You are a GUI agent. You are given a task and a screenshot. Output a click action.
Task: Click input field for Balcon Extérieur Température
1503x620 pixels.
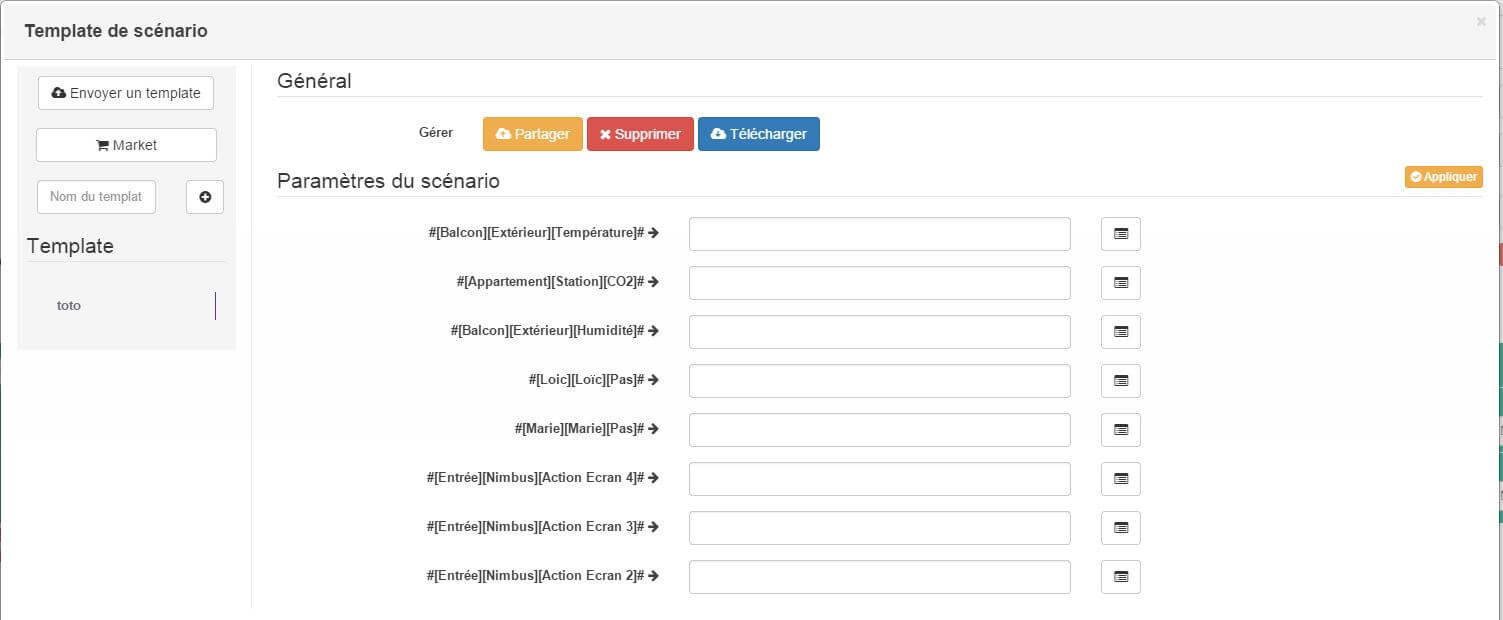(879, 234)
